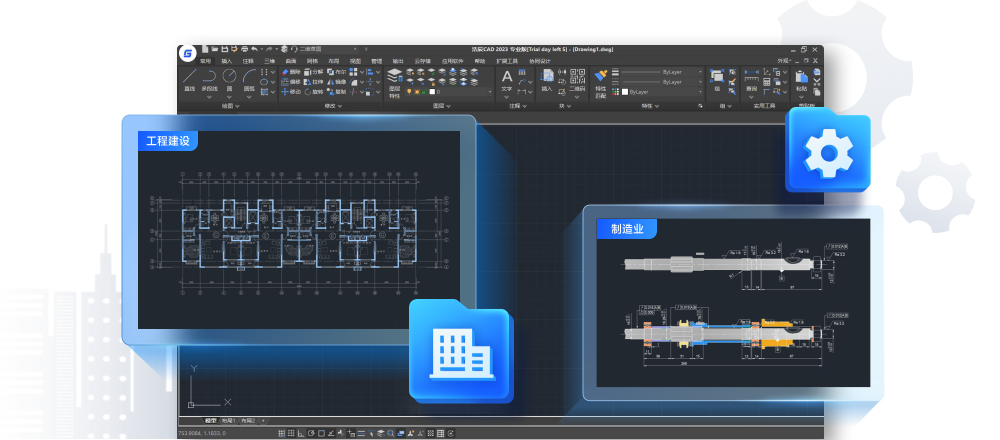The image size is (1000, 440).
Task: Toggle ortho mode in status bar
Action: 301,434
